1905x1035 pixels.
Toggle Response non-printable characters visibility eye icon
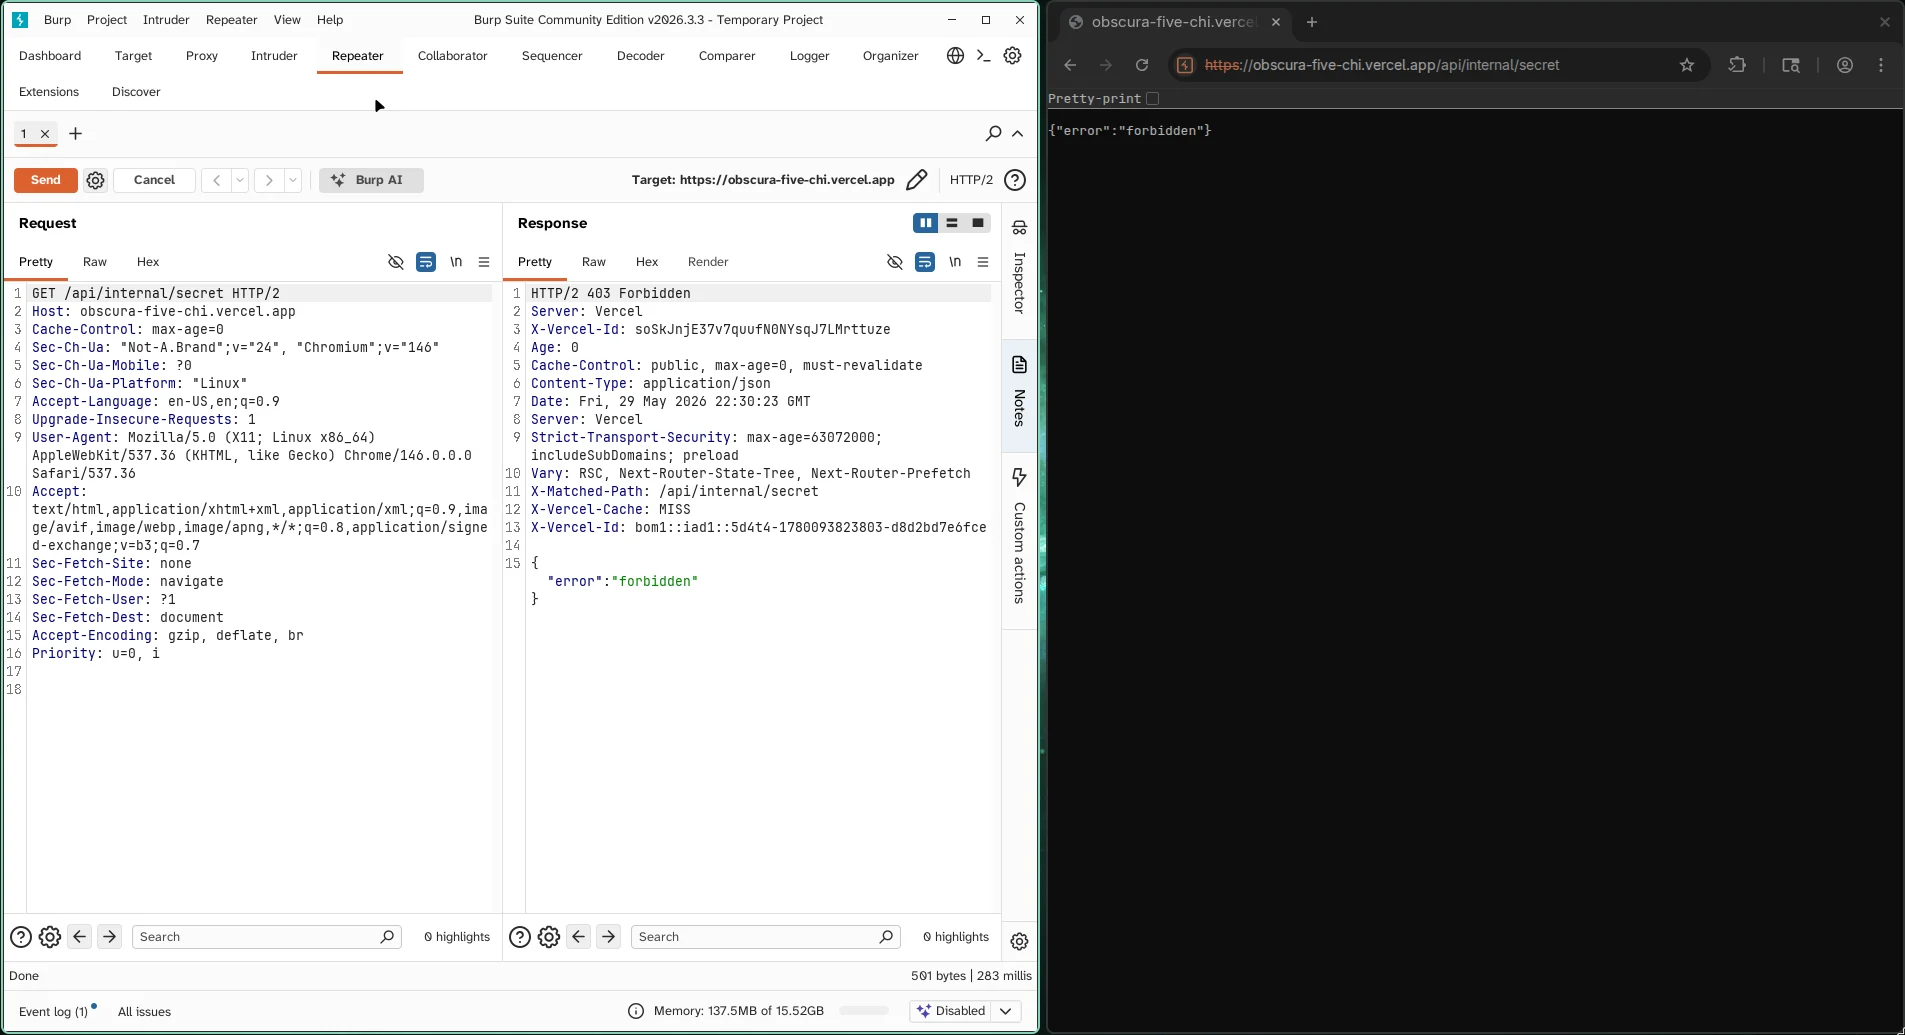tap(895, 262)
